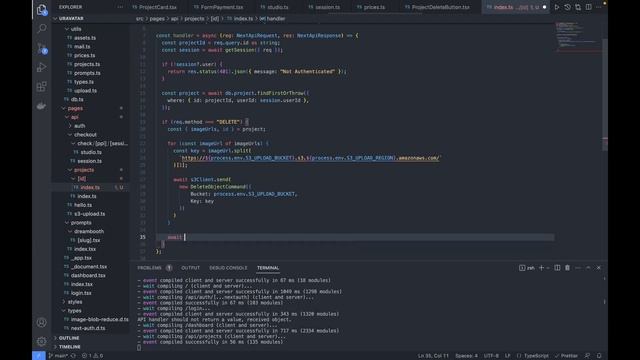Open next-auth.d.ts in explorer
This screenshot has height=360, width=640.
[x=88, y=328]
